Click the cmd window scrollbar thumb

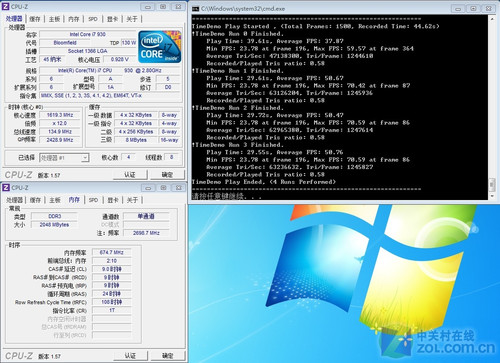tap(492, 185)
